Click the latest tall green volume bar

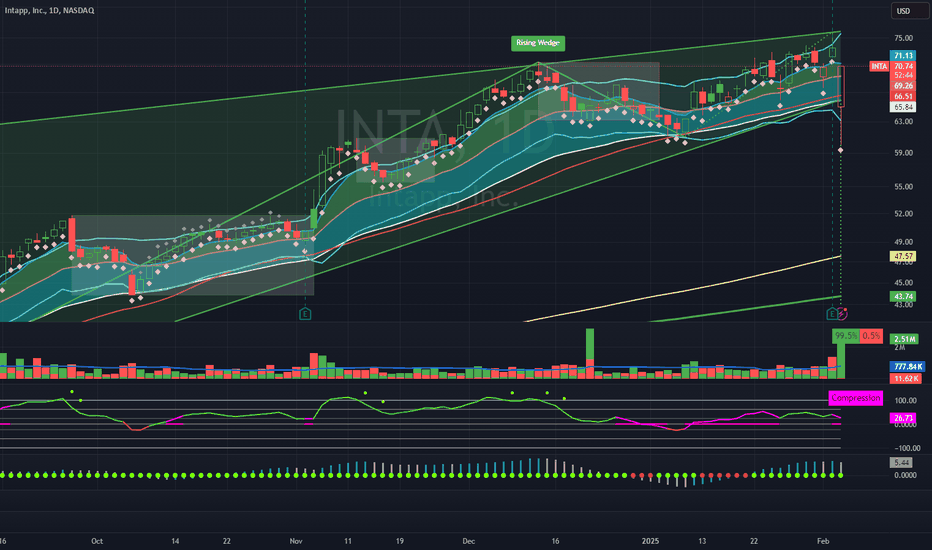[840, 360]
